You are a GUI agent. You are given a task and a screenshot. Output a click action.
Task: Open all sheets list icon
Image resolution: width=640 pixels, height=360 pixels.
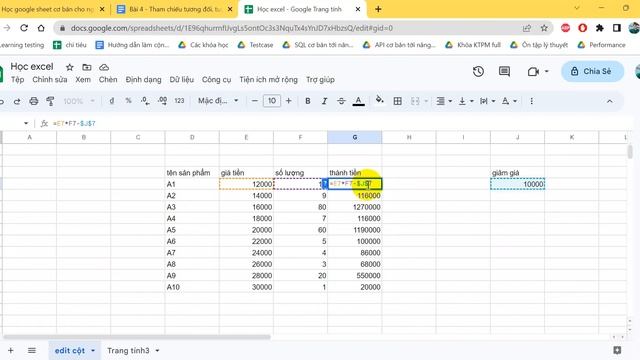click(x=32, y=351)
